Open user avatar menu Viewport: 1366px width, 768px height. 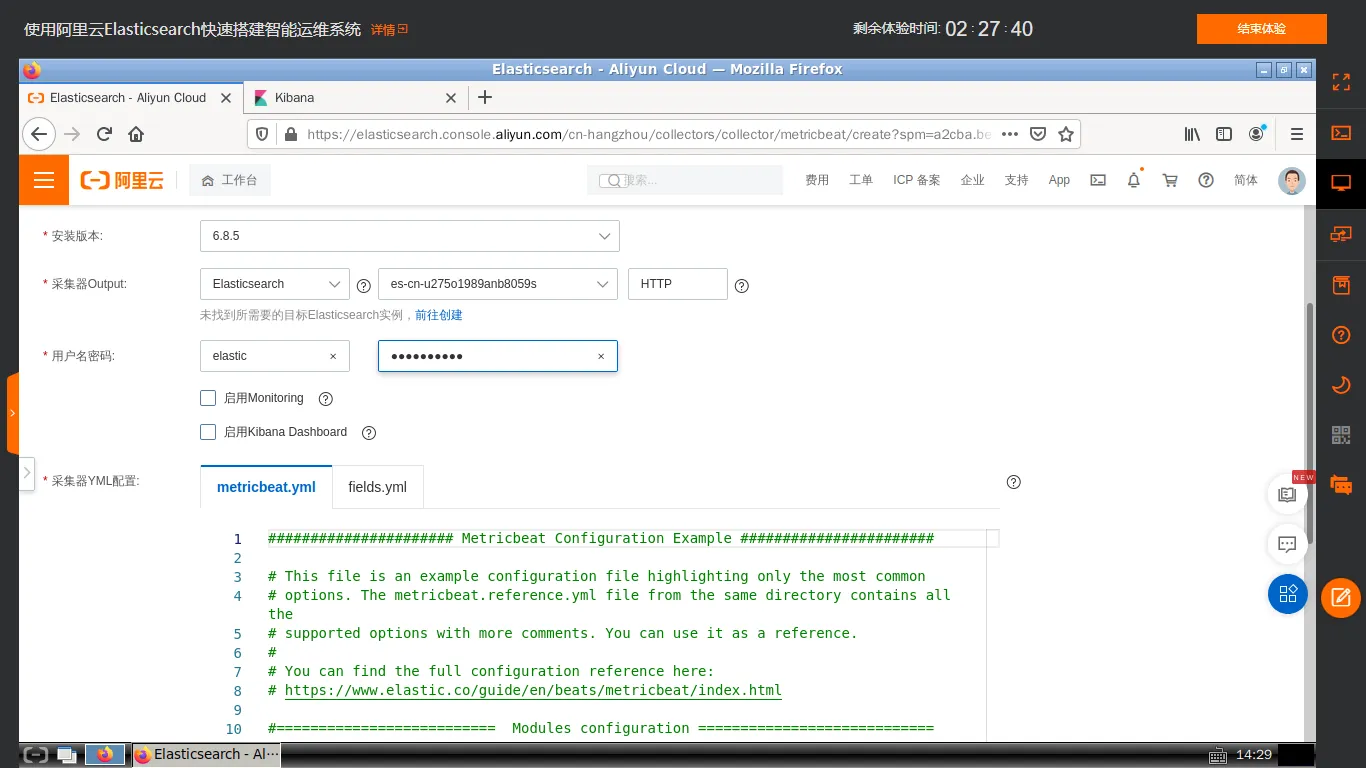1292,180
